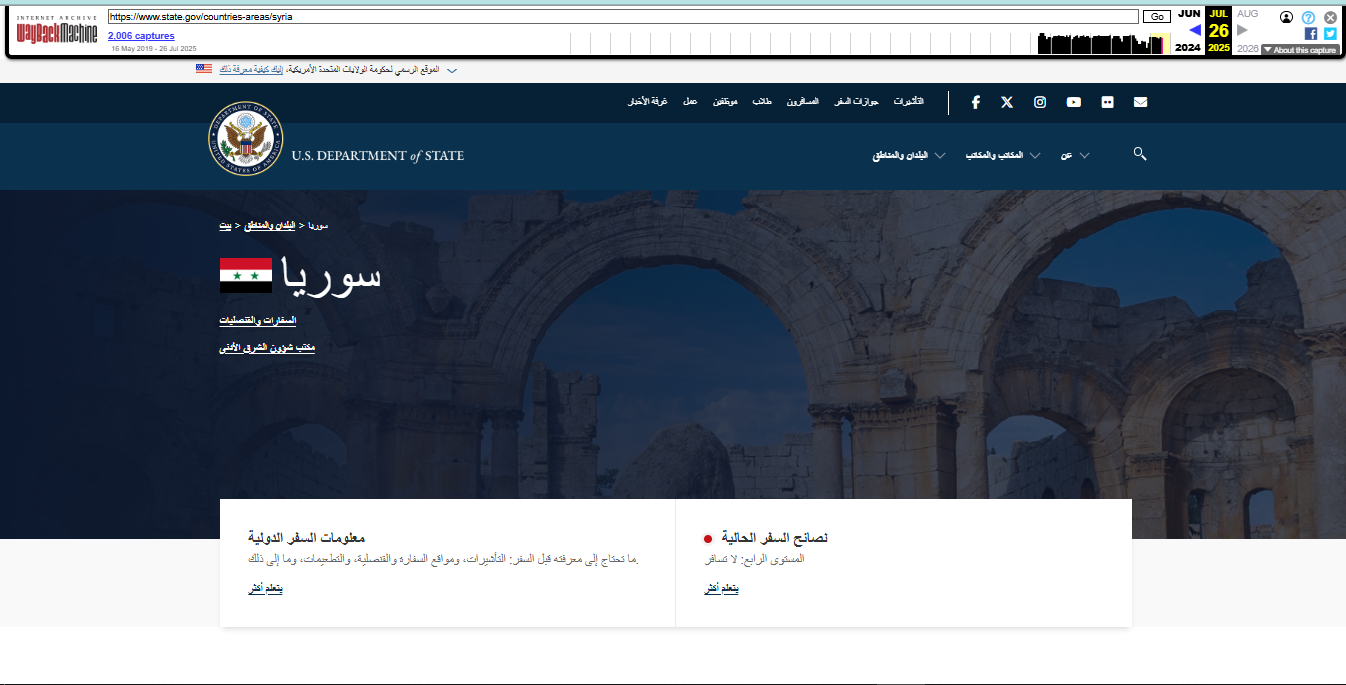Open the State Department Facebook page icon

pyautogui.click(x=975, y=102)
